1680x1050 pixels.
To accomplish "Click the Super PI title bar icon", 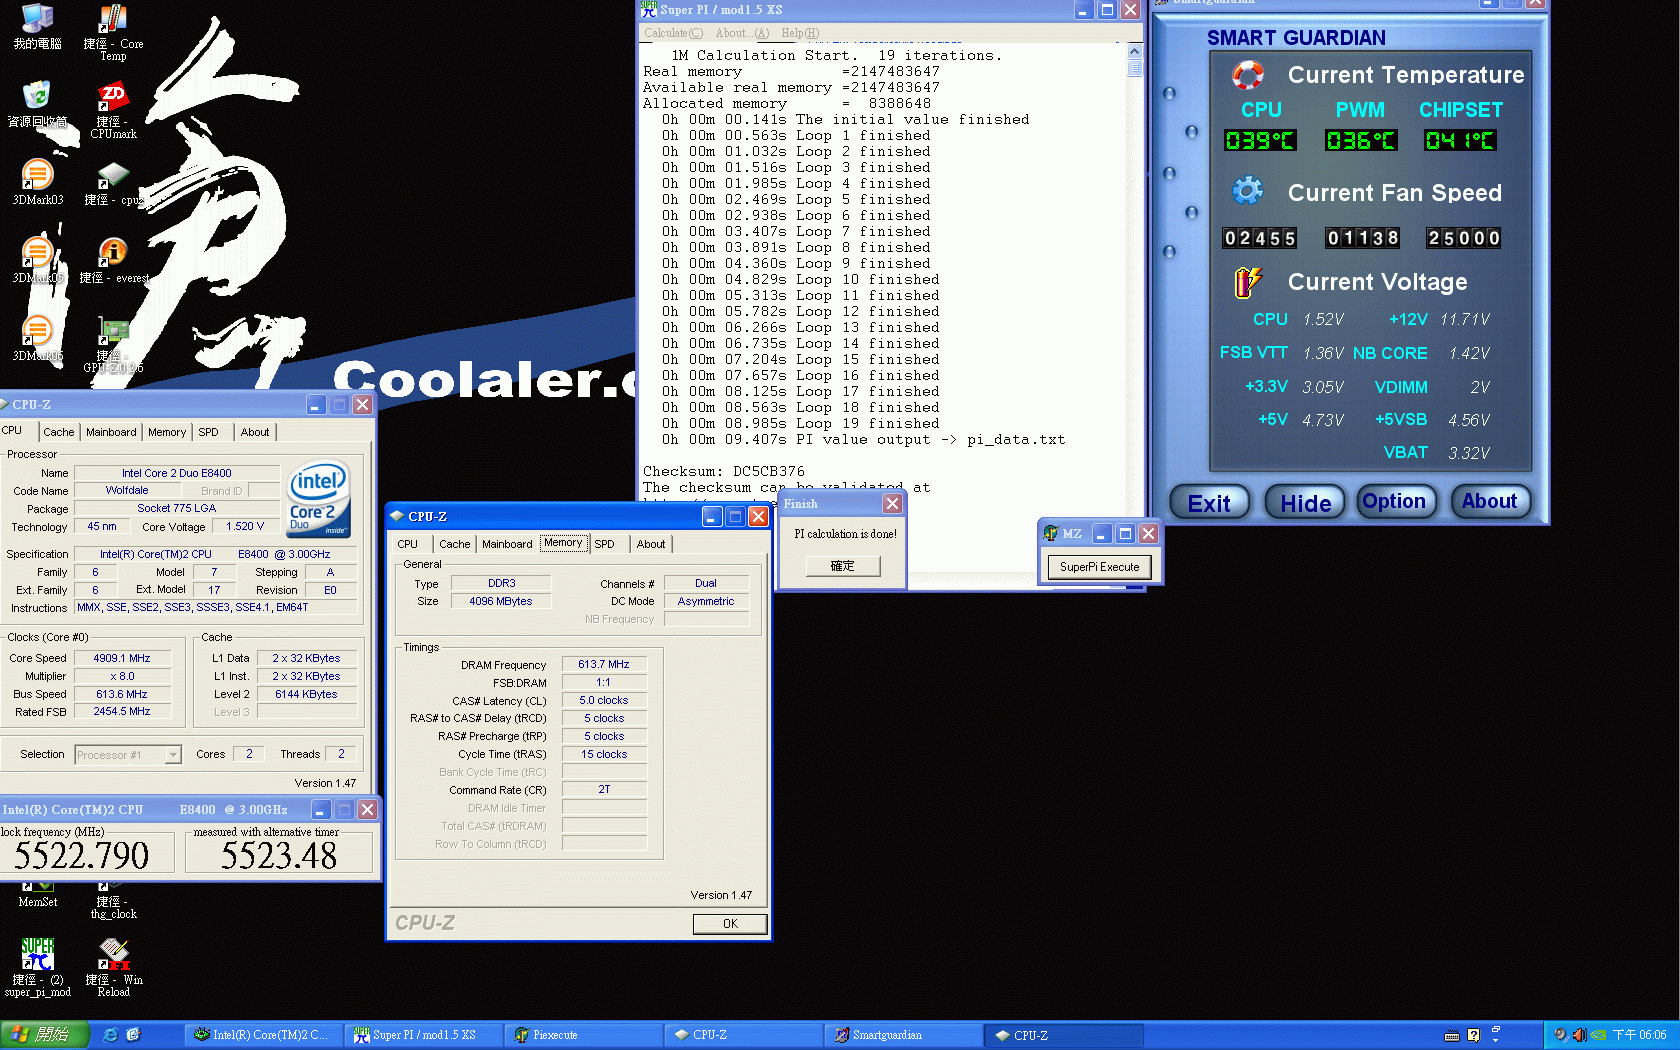I will [x=649, y=10].
